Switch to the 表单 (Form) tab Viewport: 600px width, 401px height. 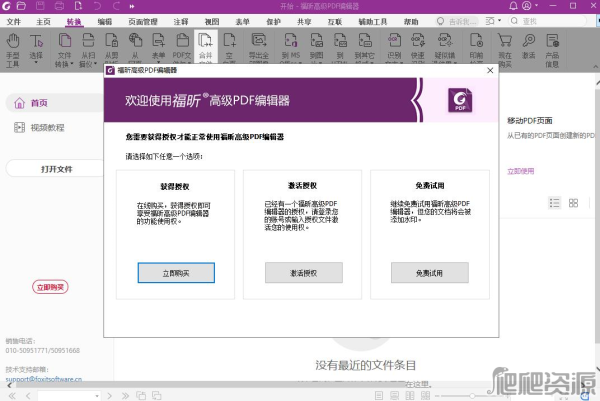coord(242,22)
